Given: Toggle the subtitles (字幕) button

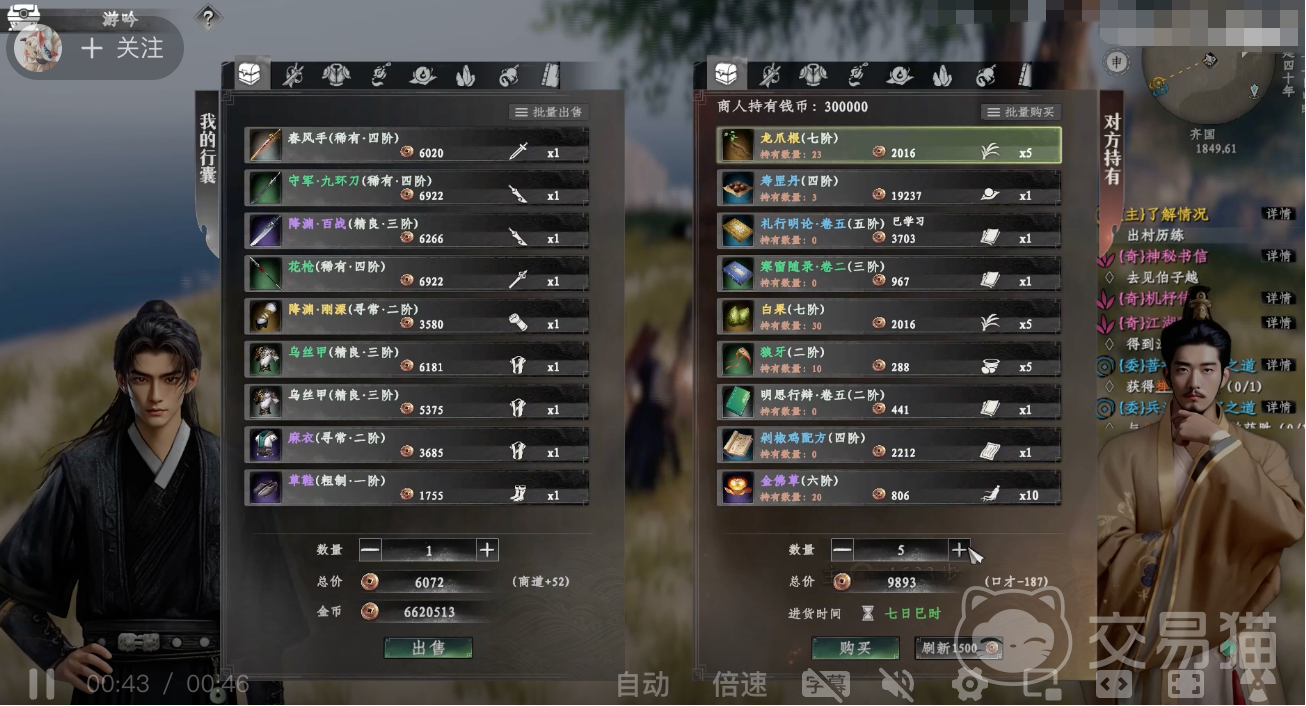Looking at the screenshot, I should (x=826, y=684).
